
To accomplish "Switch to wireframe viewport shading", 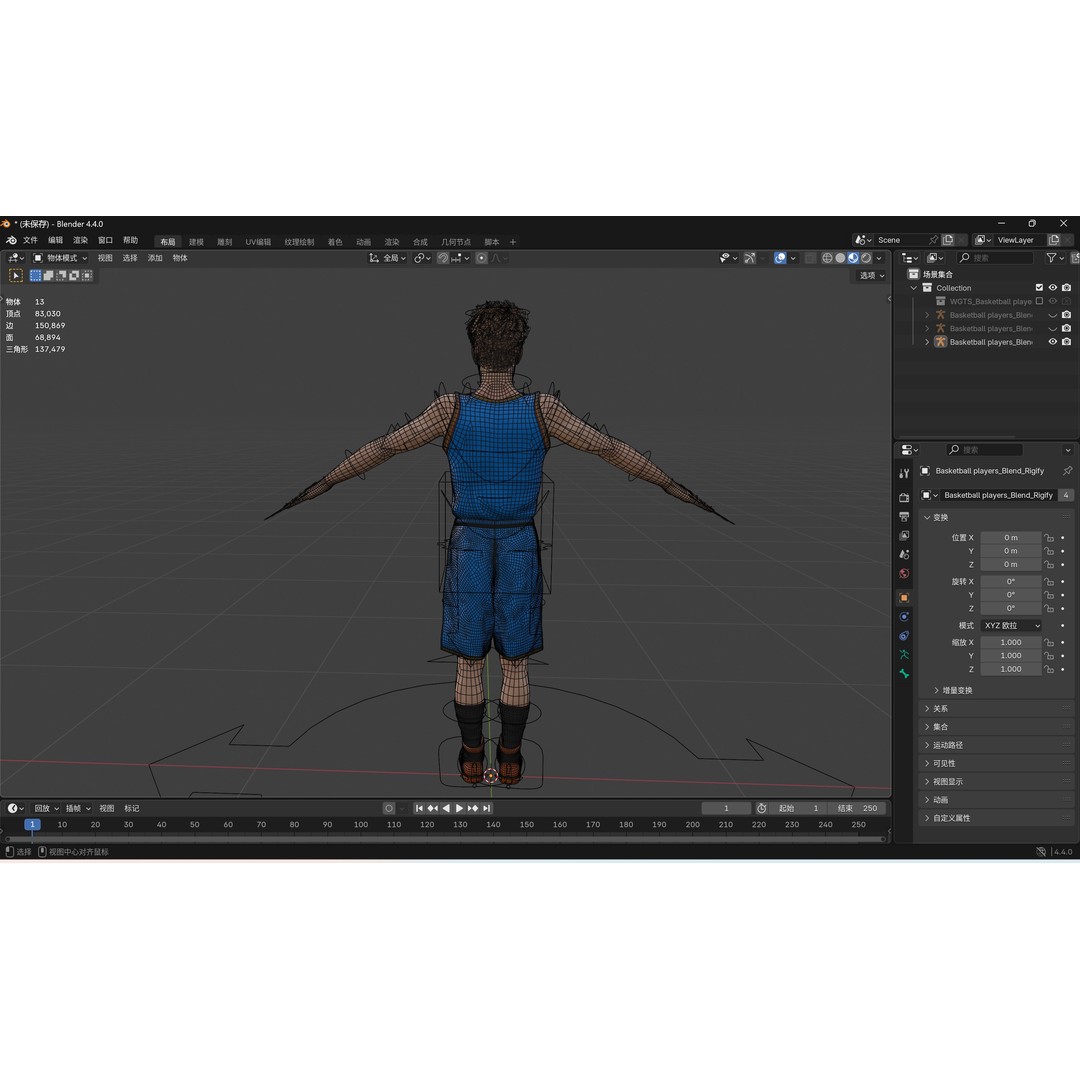I will click(x=827, y=258).
